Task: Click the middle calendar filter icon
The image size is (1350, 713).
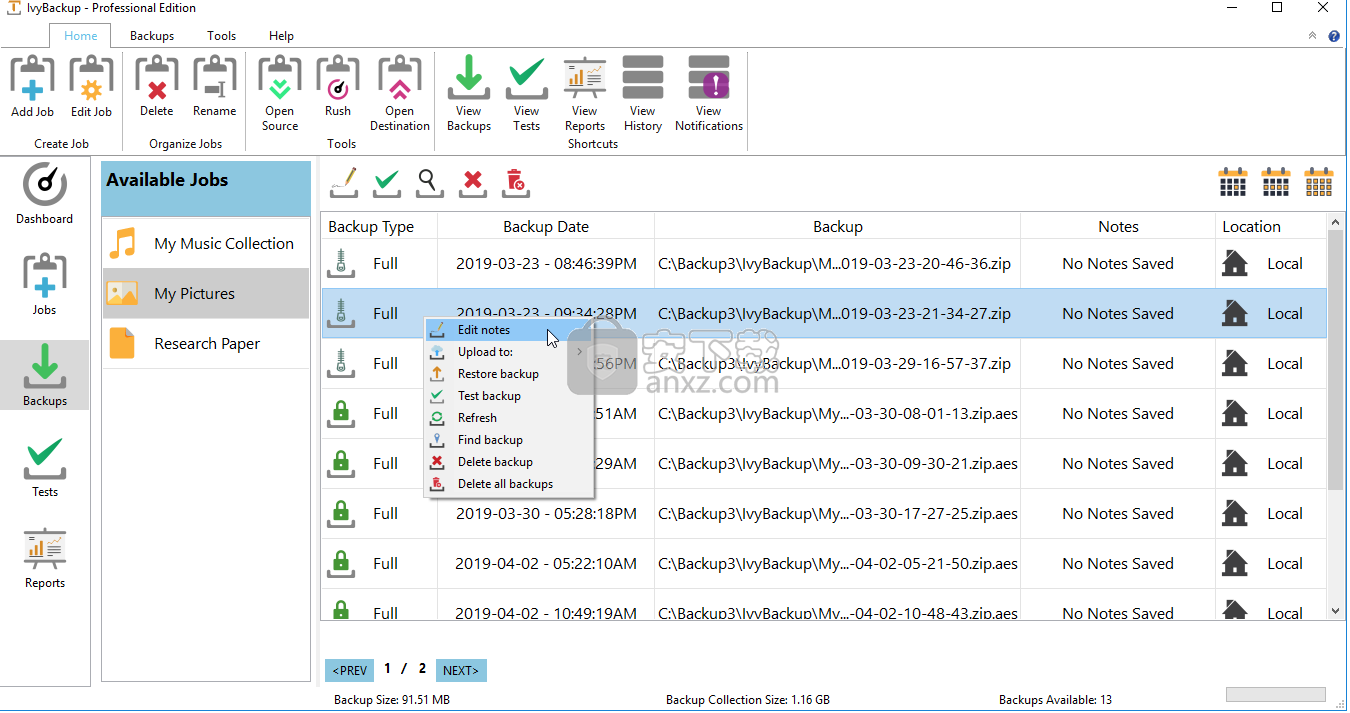Action: click(1276, 182)
